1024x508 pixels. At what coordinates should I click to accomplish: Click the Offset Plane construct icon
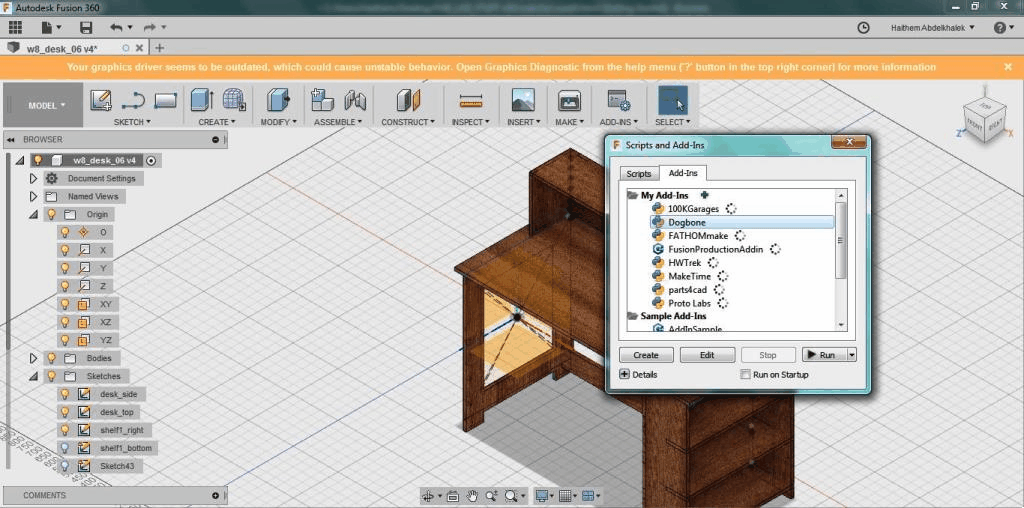point(408,100)
